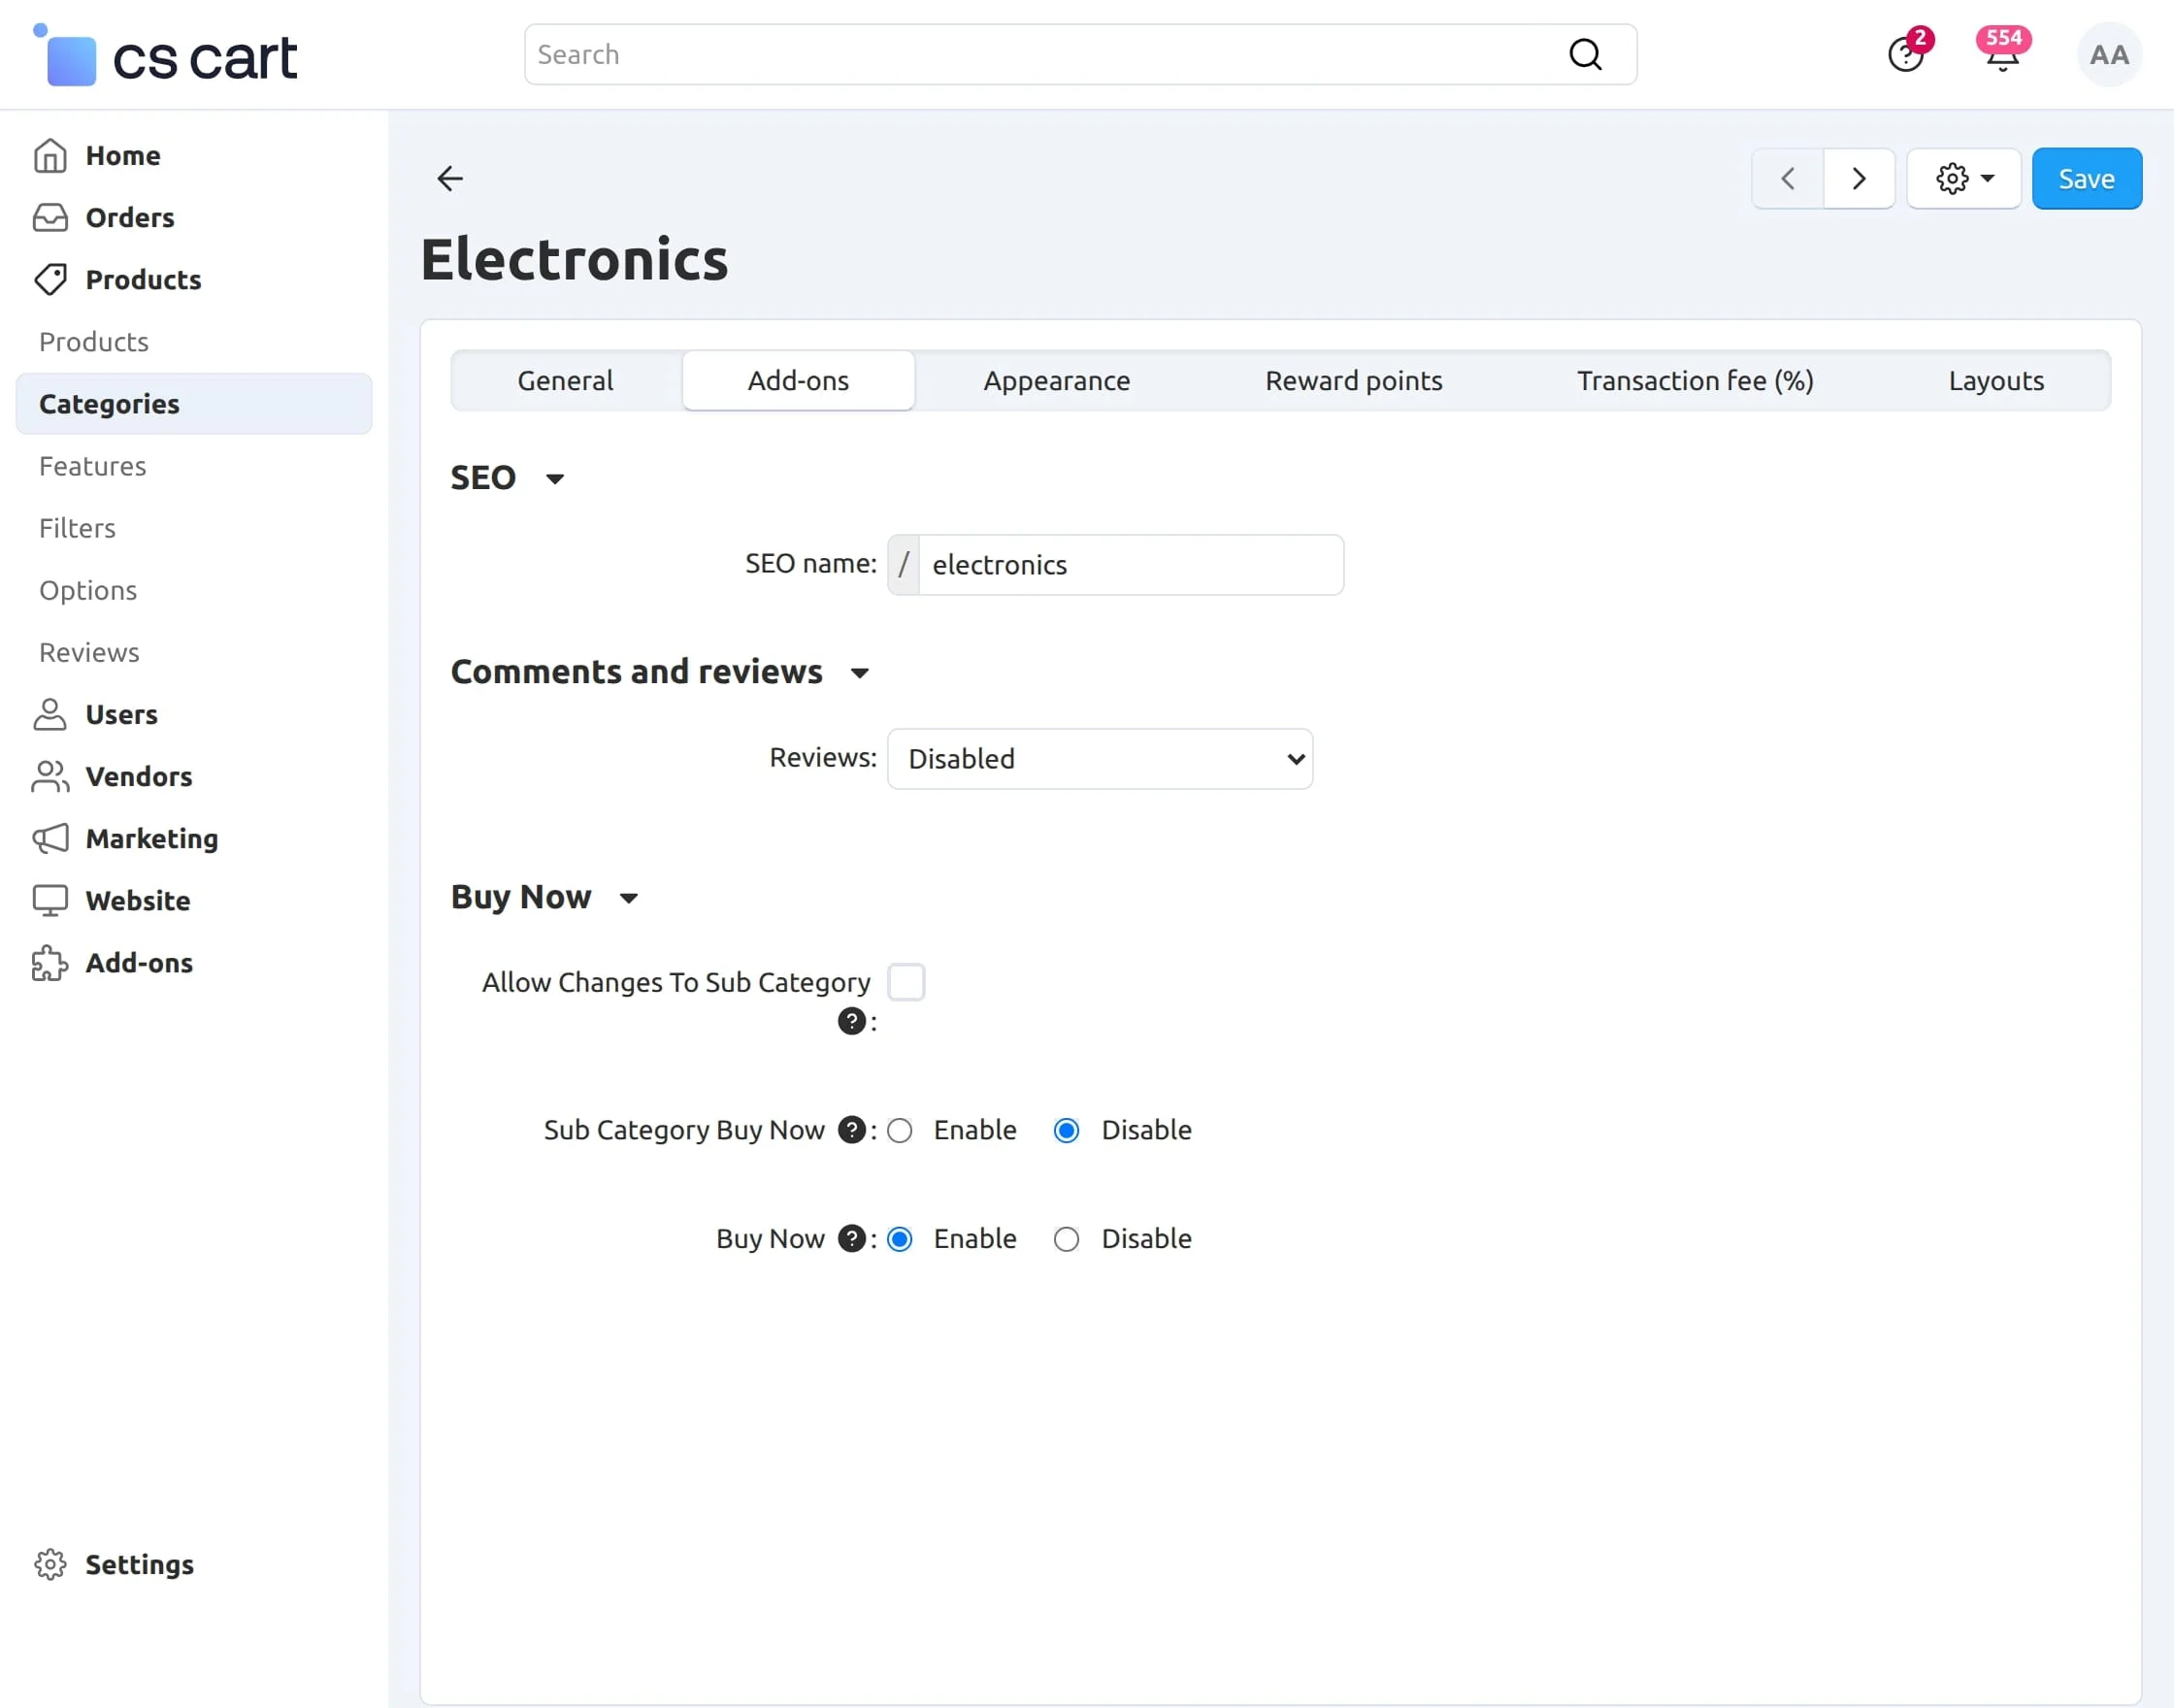Image resolution: width=2174 pixels, height=1708 pixels.
Task: Open the Reviews dropdown
Action: 1099,758
